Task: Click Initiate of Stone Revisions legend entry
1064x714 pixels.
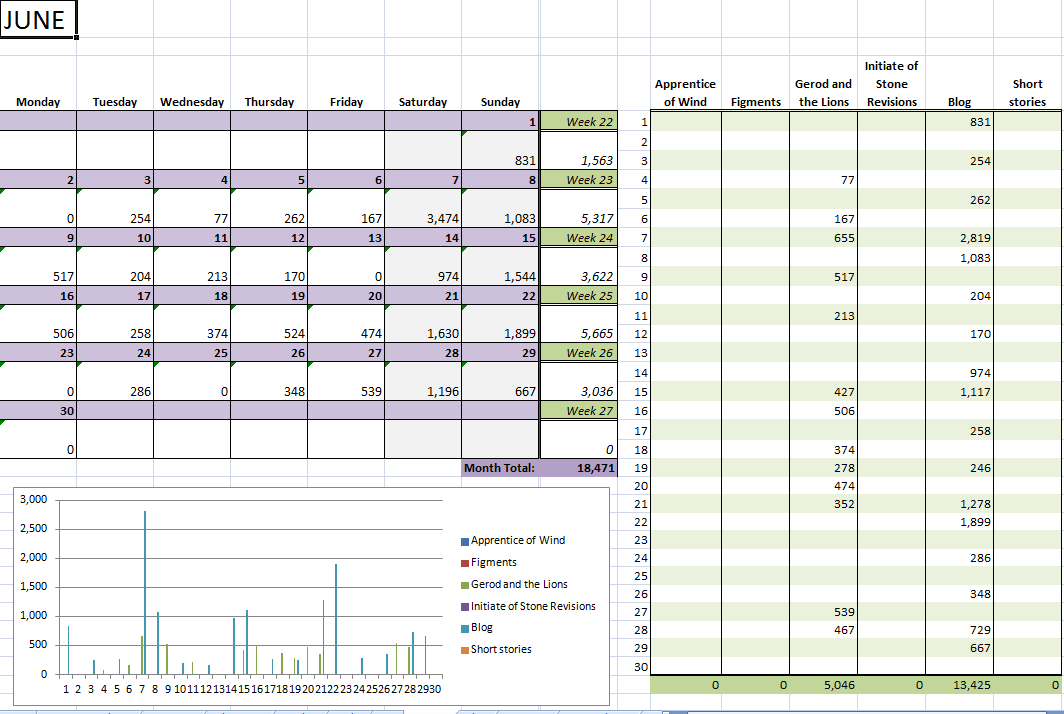Action: point(532,607)
